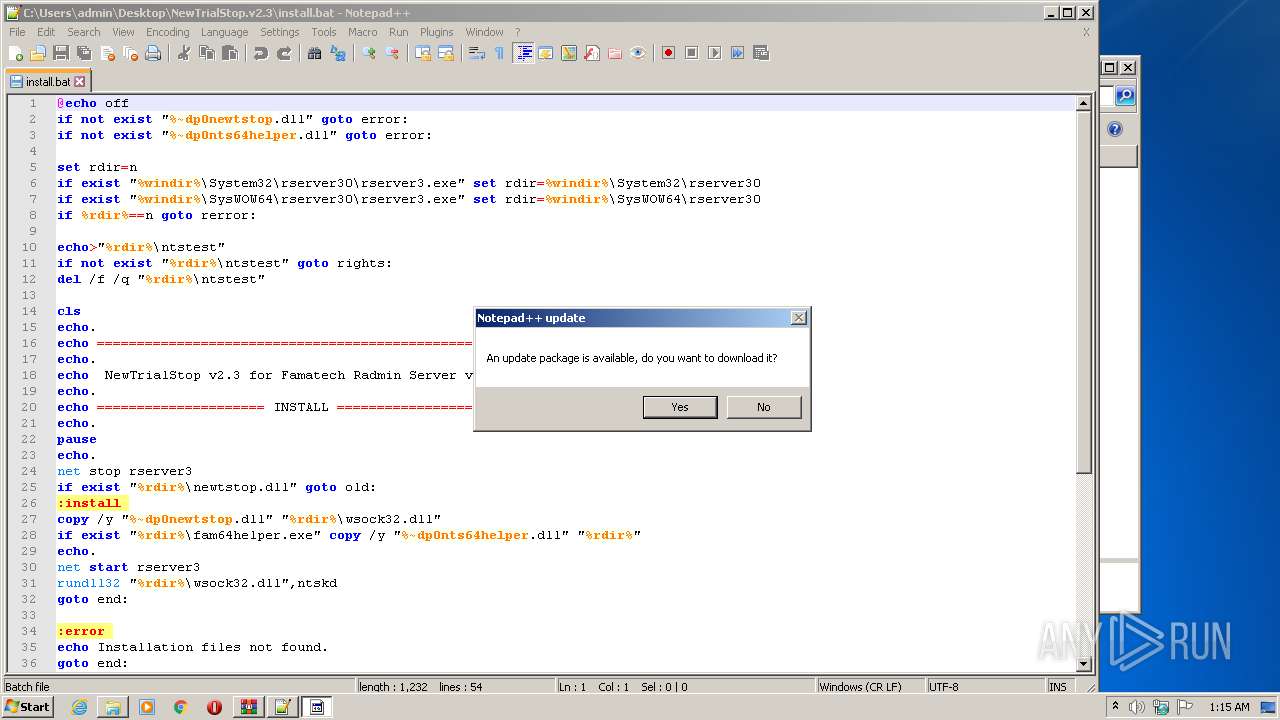
Task: Click the Stop macro recording icon
Action: pyautogui.click(x=691, y=53)
